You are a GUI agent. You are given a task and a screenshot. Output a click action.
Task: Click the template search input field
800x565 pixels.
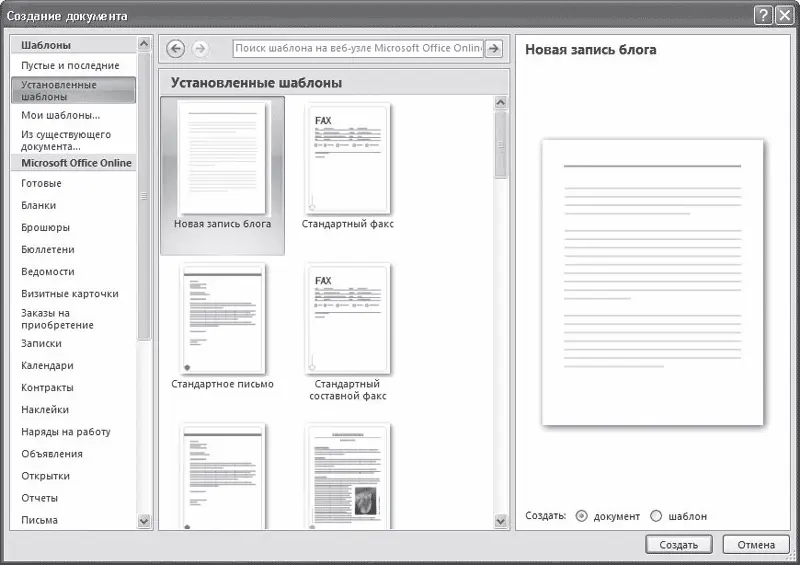click(x=357, y=48)
